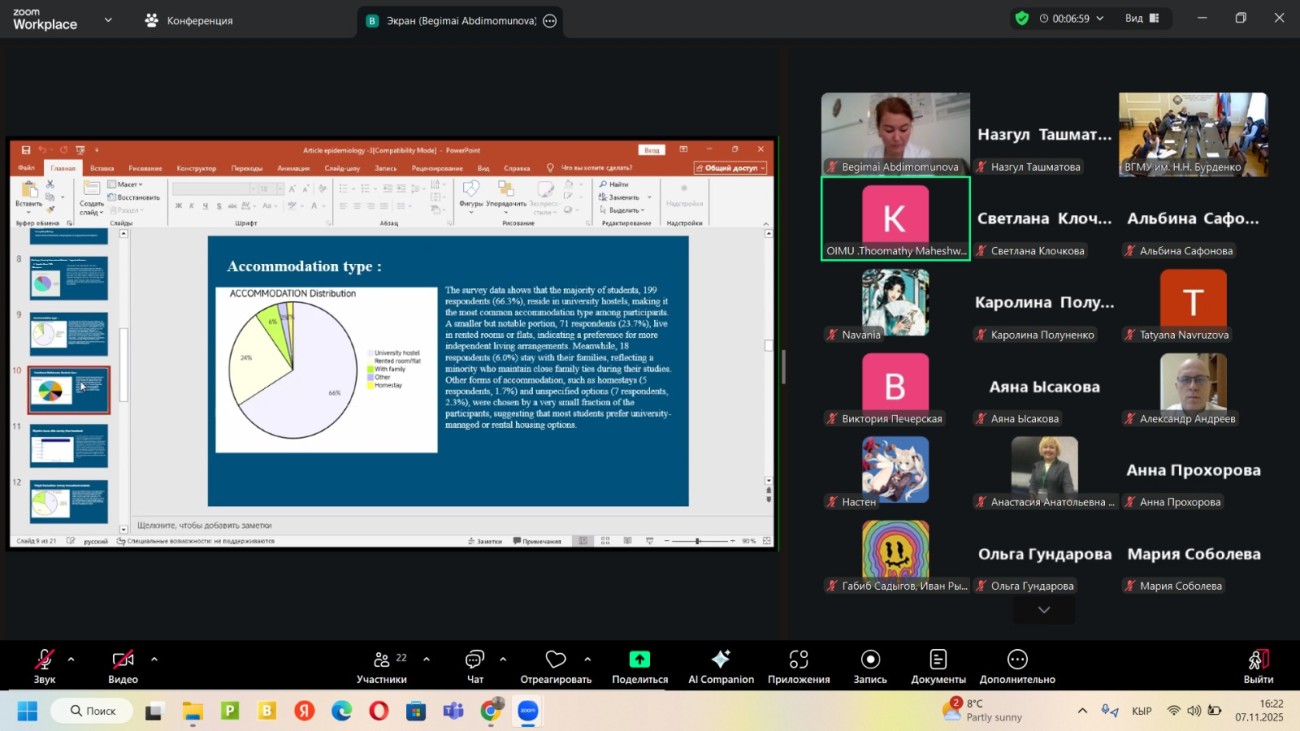Open the Участники participants list
This screenshot has height=731, width=1300.
pyautogui.click(x=382, y=660)
